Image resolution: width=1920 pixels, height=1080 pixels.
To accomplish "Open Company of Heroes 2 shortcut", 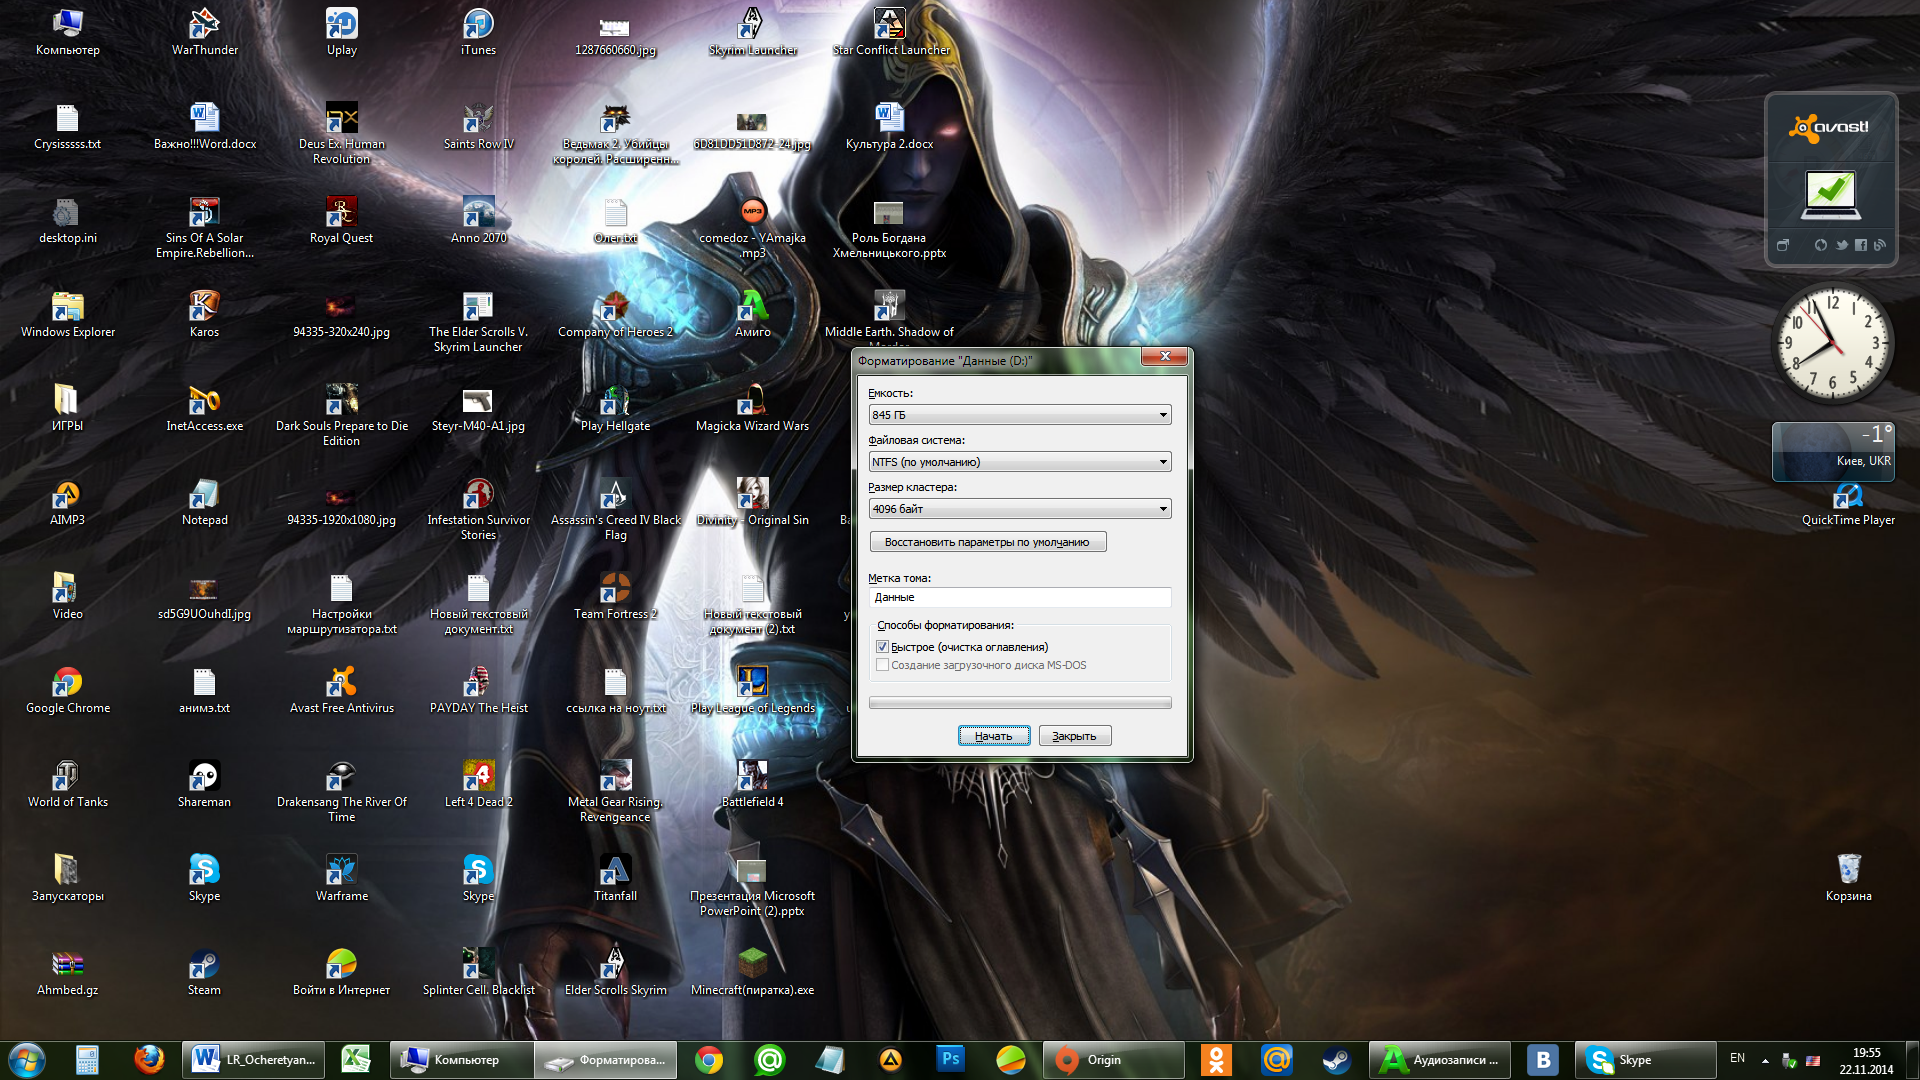I will (615, 314).
